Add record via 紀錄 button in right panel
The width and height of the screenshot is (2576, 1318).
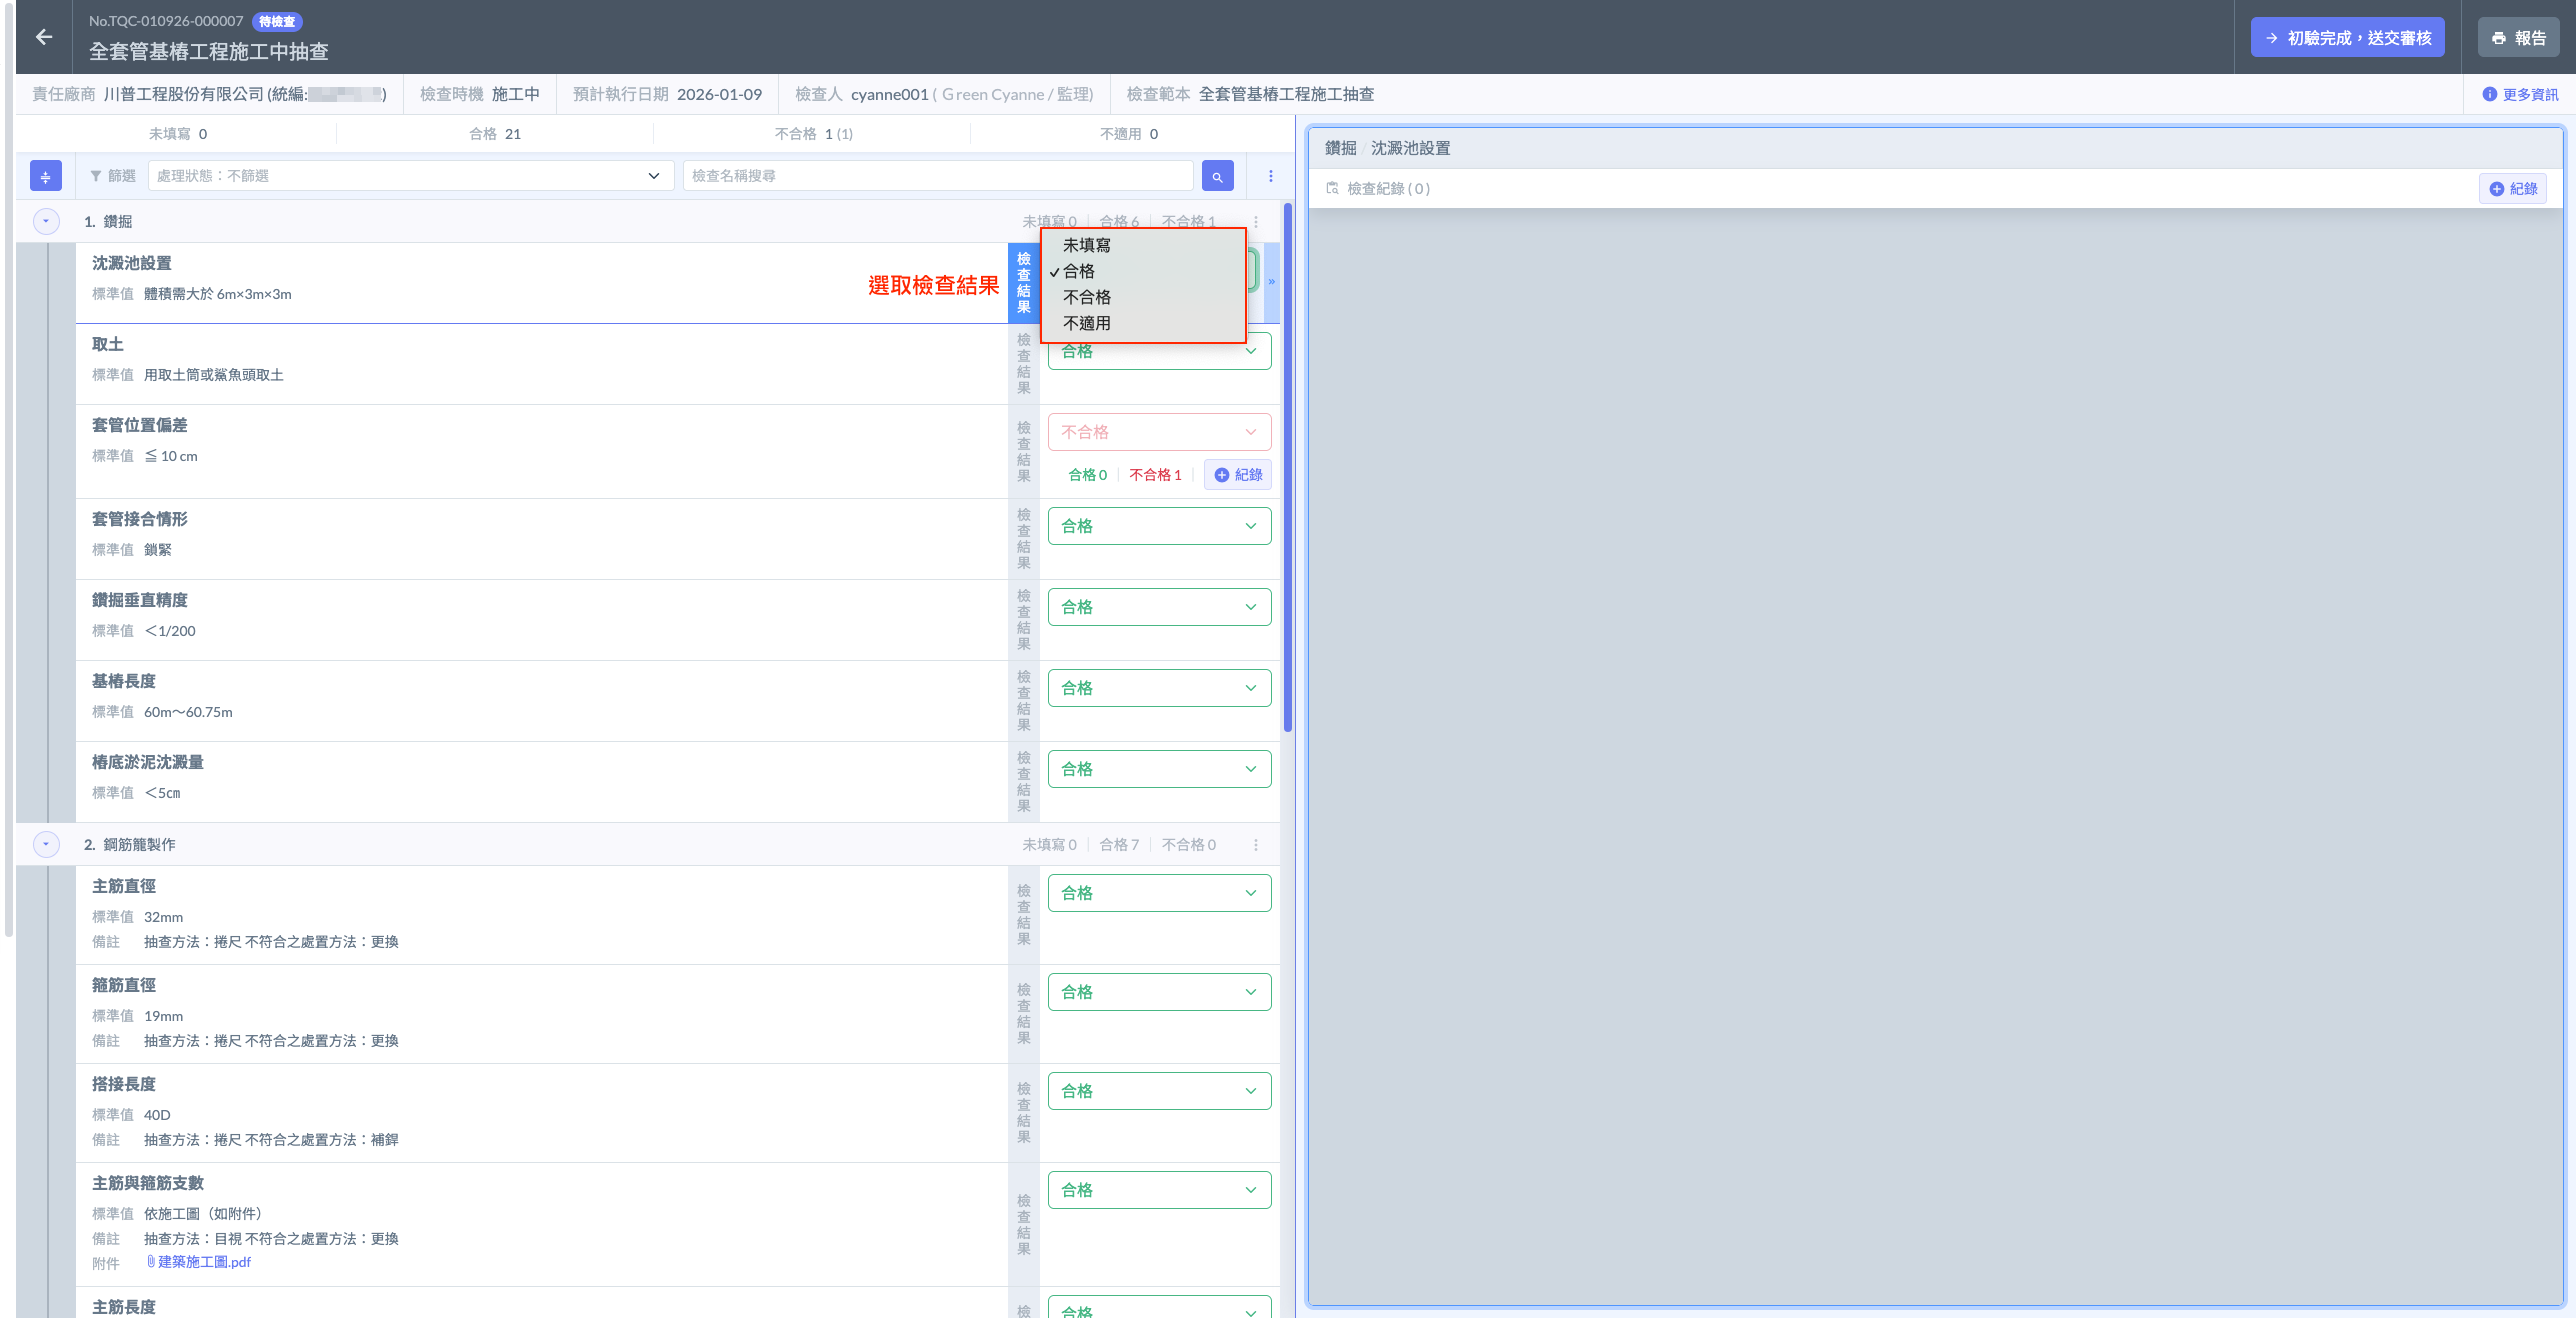[x=2512, y=189]
